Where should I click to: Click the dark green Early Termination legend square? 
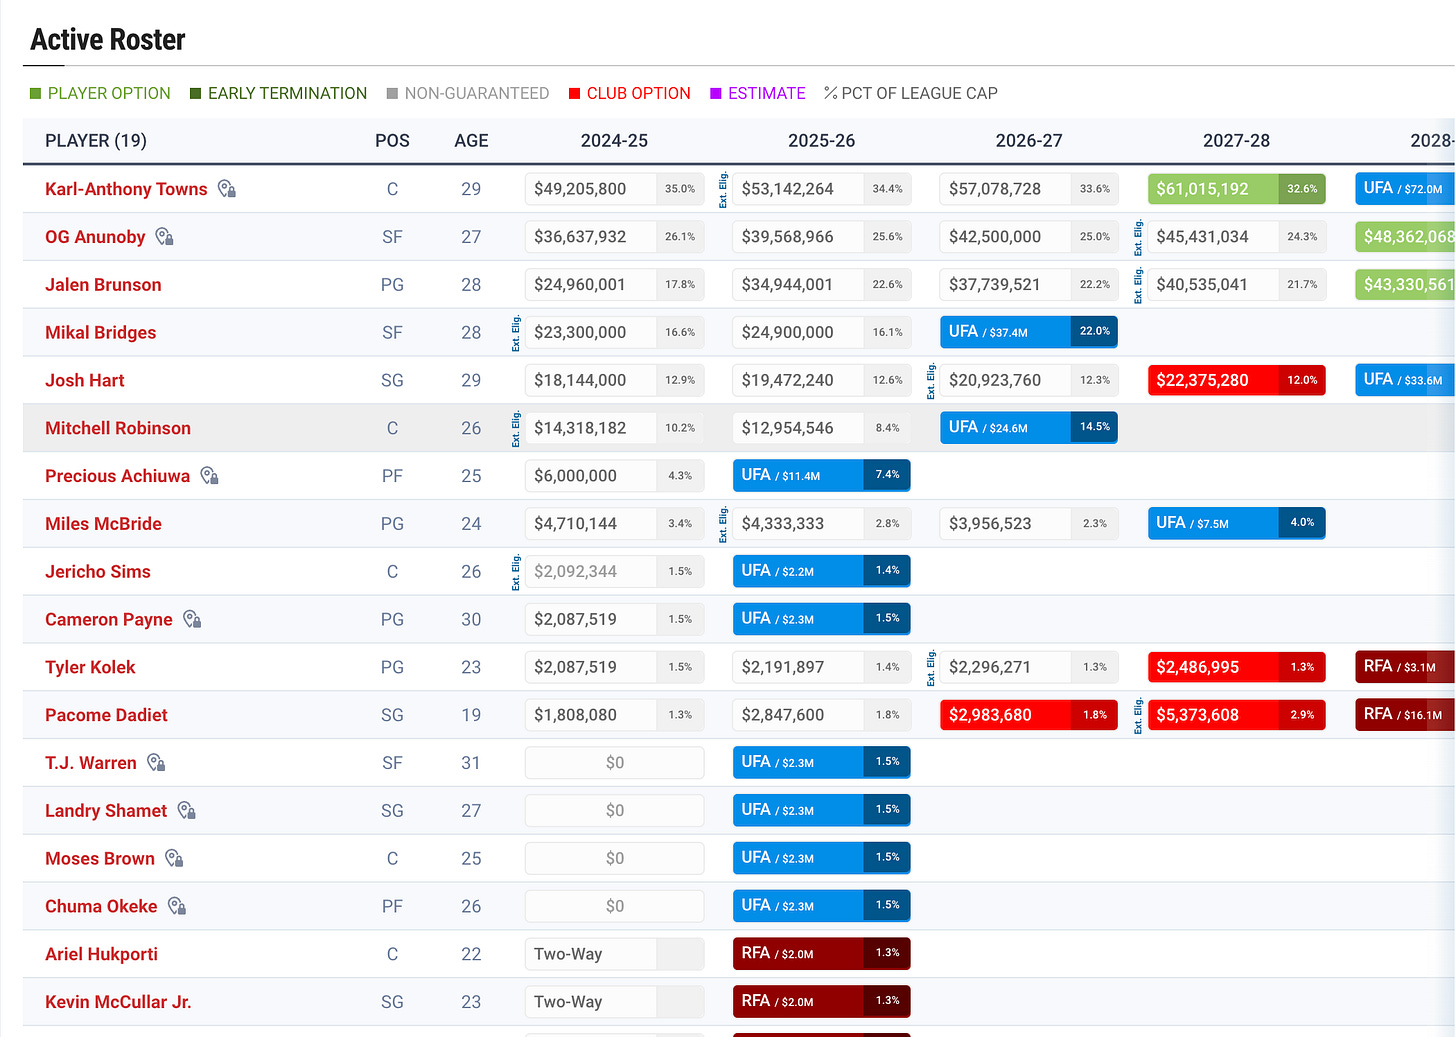[196, 93]
